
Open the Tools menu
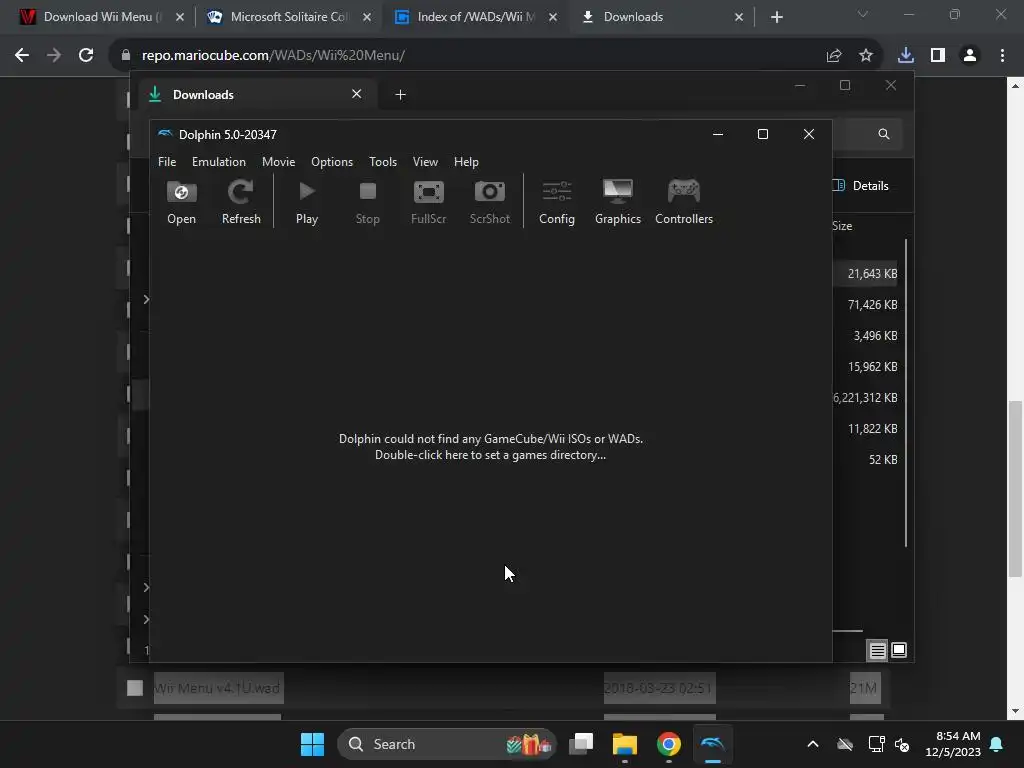point(383,161)
